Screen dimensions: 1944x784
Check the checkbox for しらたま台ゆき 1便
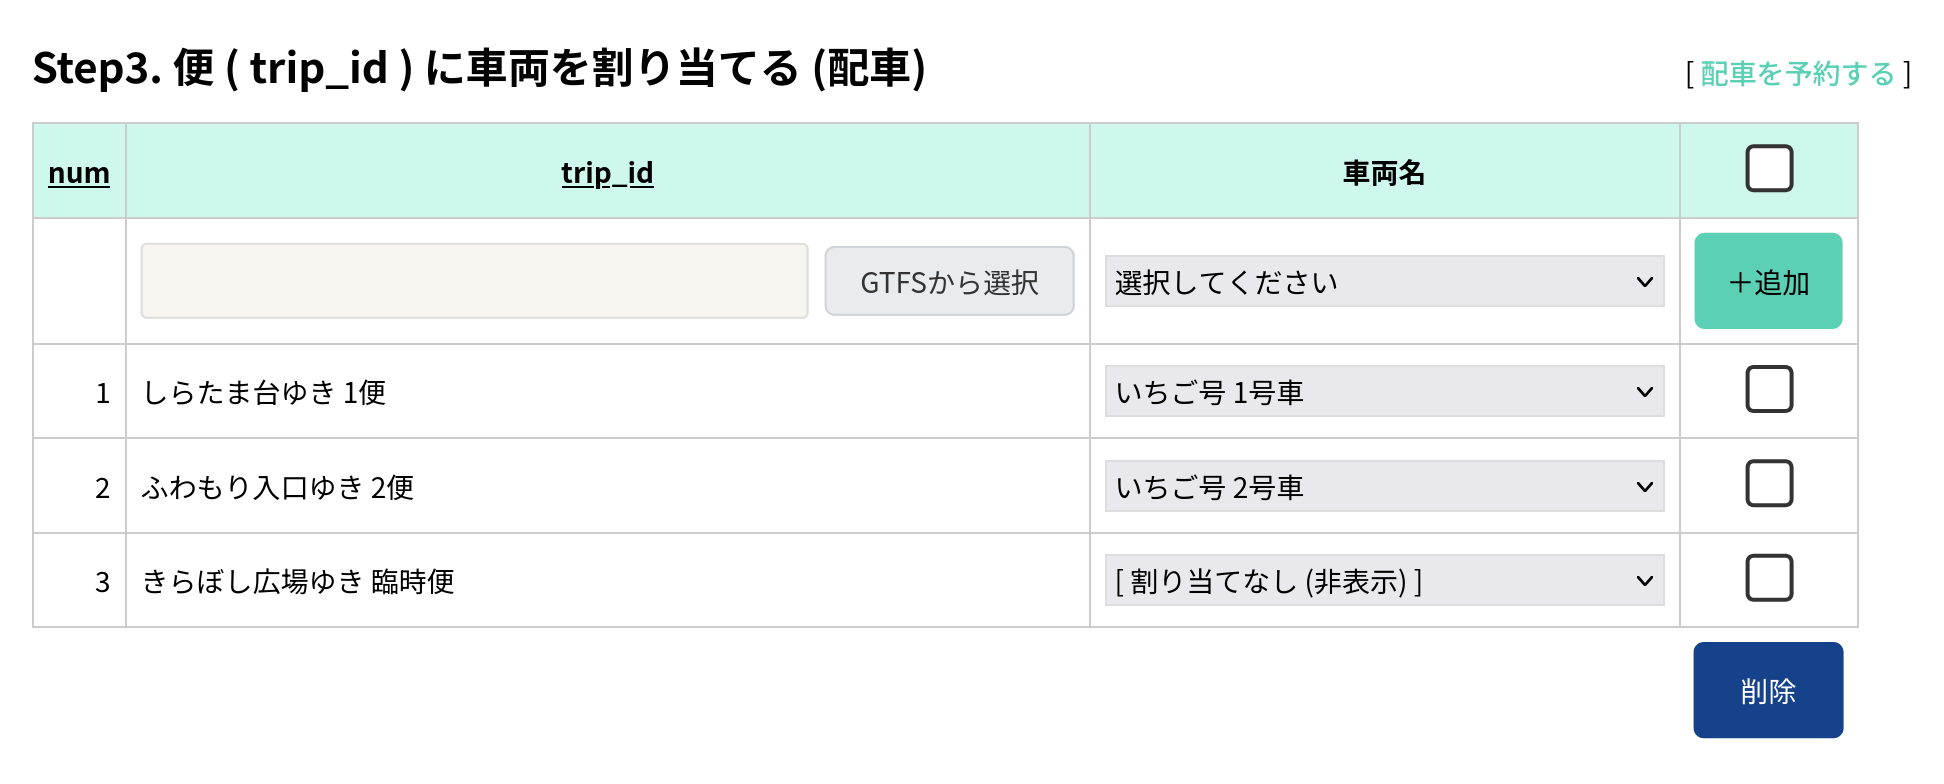pos(1768,391)
